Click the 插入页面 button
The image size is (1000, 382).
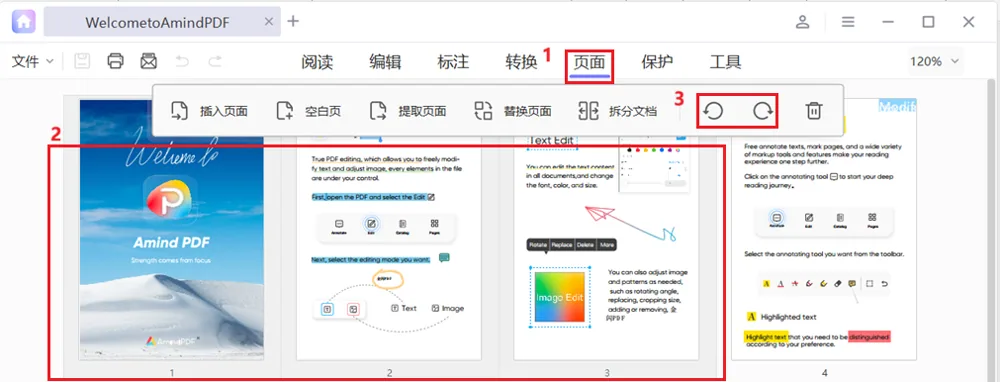click(x=209, y=111)
